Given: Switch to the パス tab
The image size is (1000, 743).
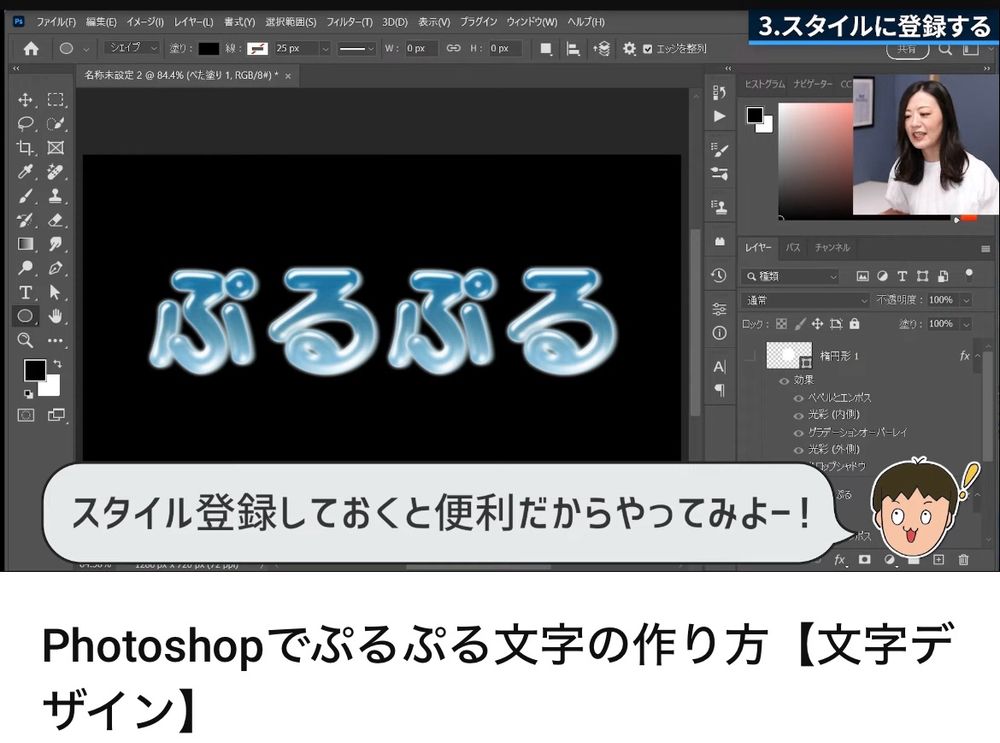Looking at the screenshot, I should pyautogui.click(x=793, y=247).
